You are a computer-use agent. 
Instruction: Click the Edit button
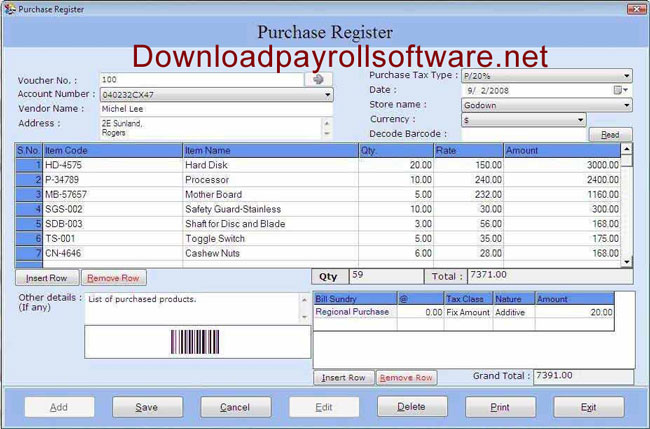324,407
